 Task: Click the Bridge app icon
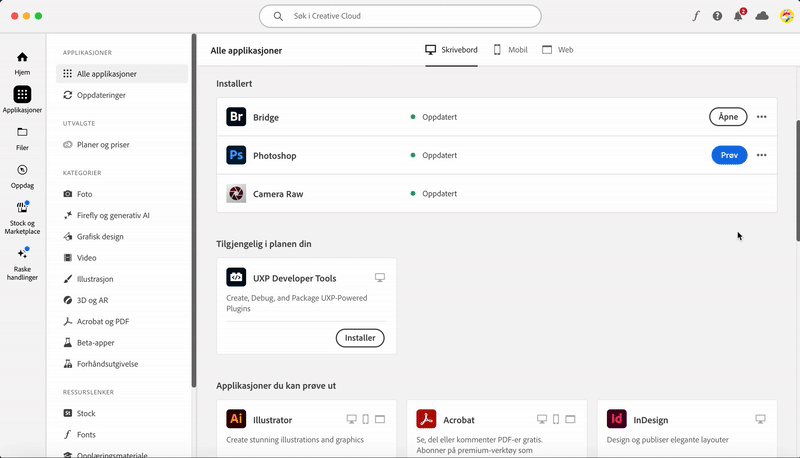pos(236,117)
